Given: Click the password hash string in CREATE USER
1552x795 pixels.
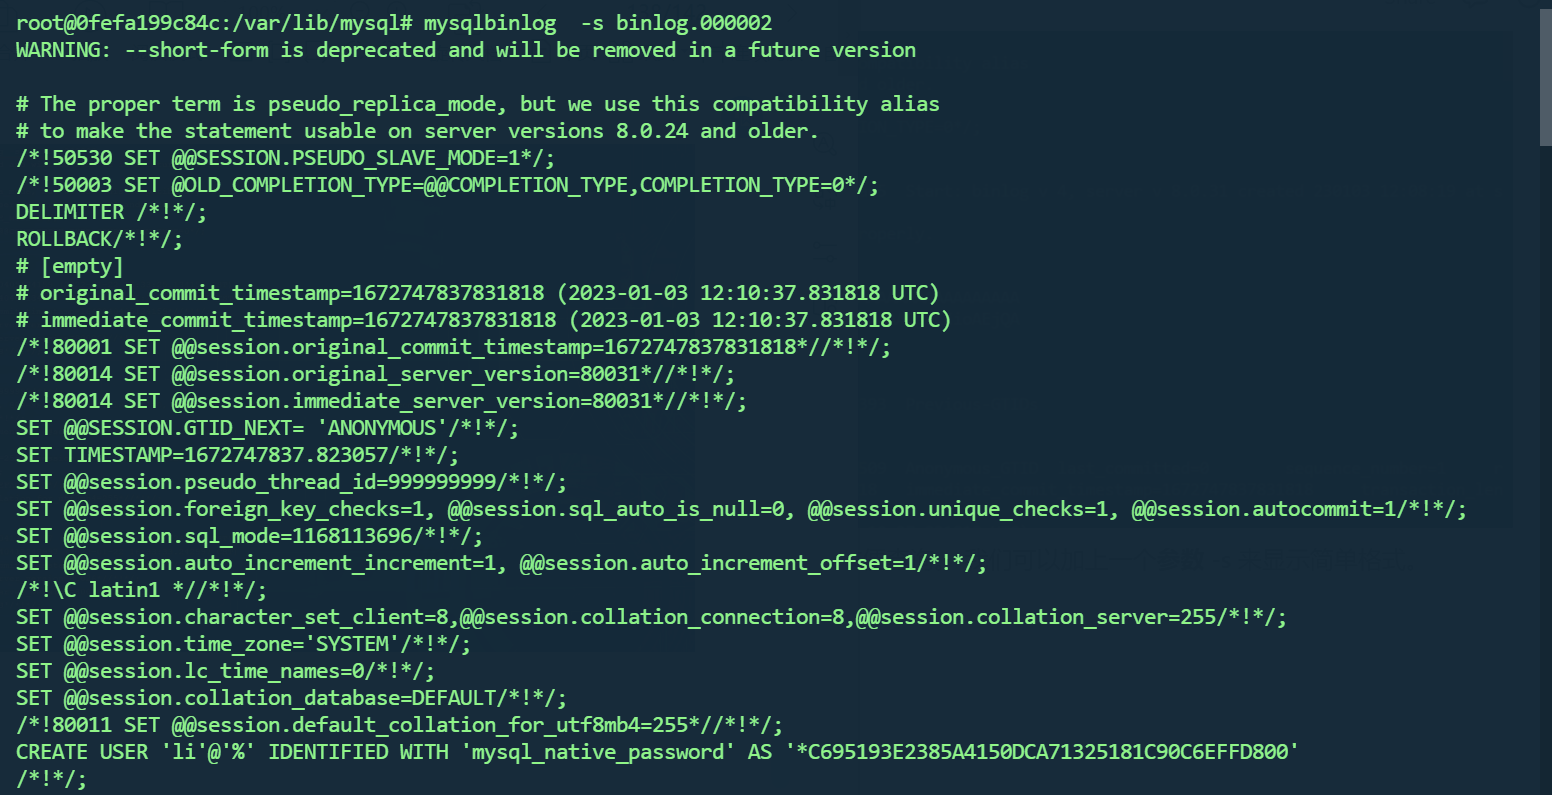Looking at the screenshot, I should tap(1044, 752).
